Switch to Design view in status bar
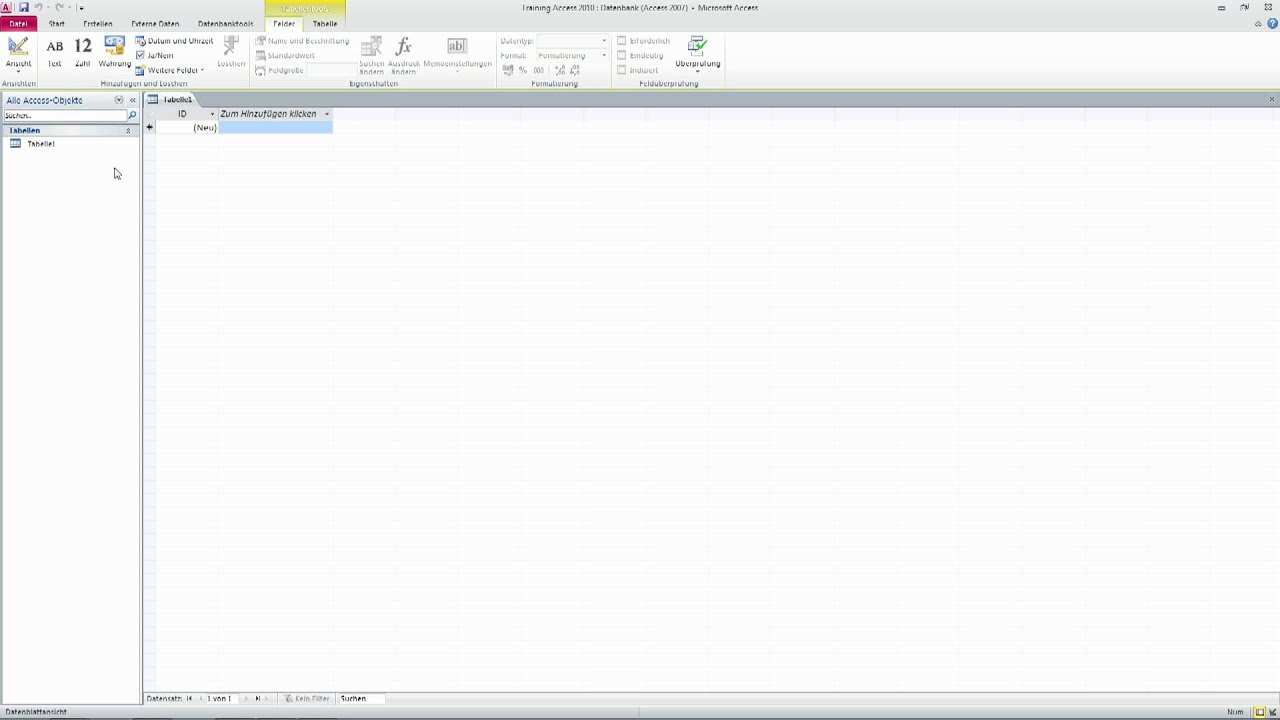This screenshot has width=1280, height=720. tap(1273, 712)
